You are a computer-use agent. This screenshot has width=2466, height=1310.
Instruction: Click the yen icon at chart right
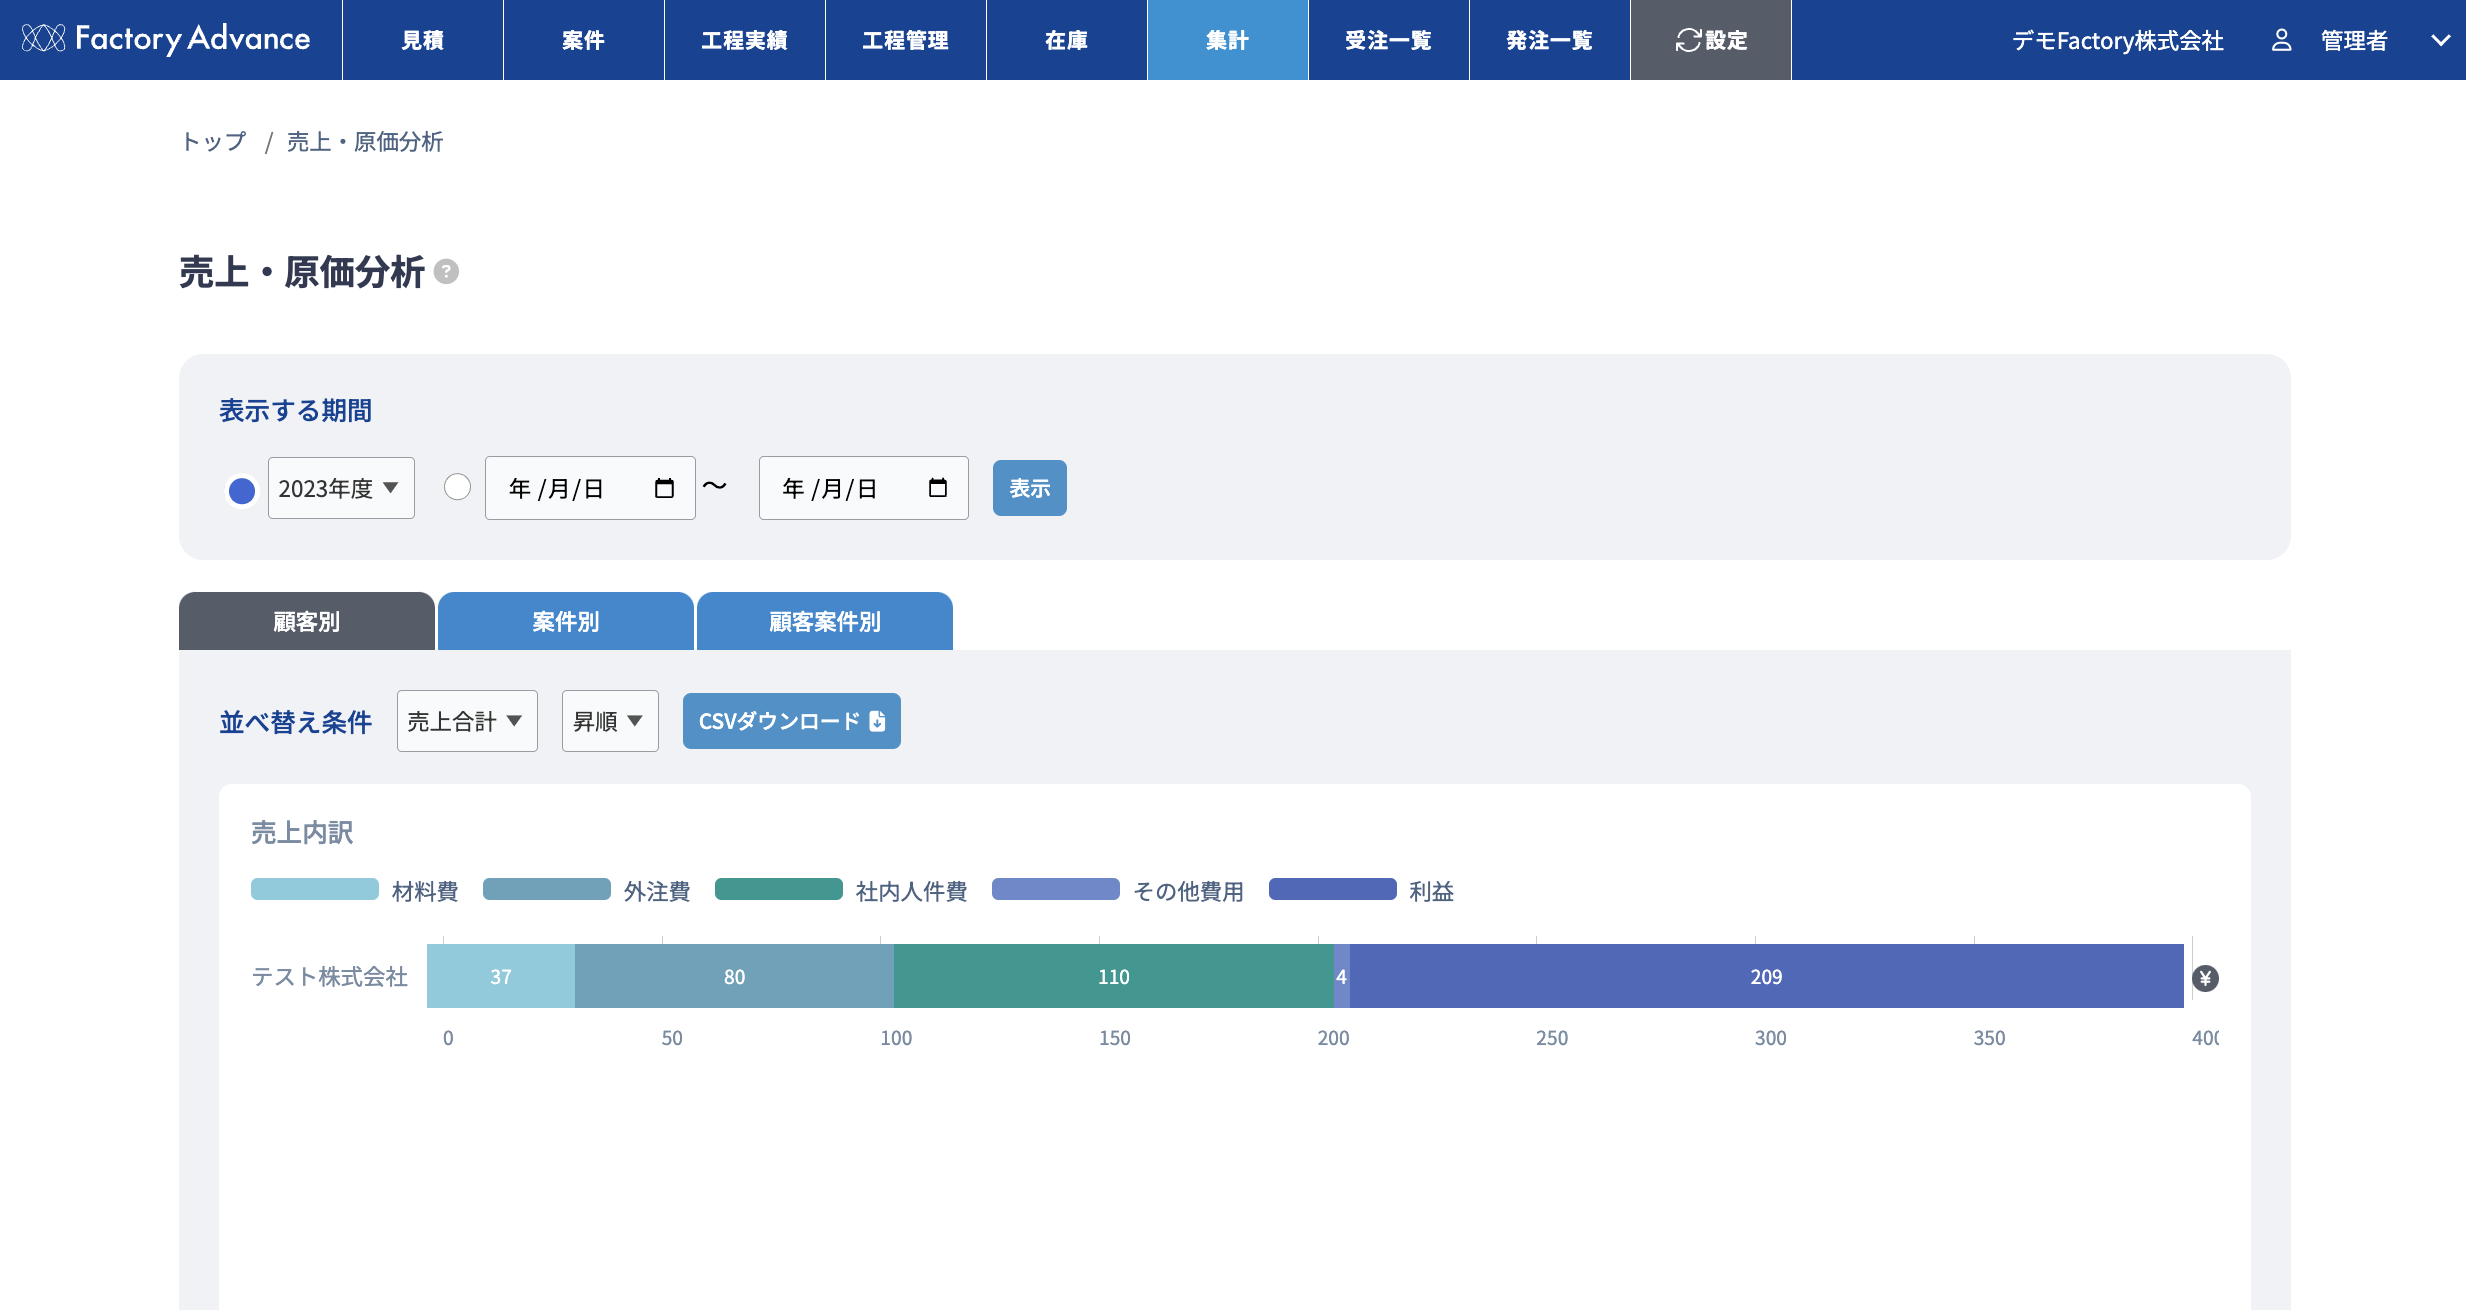2205,978
